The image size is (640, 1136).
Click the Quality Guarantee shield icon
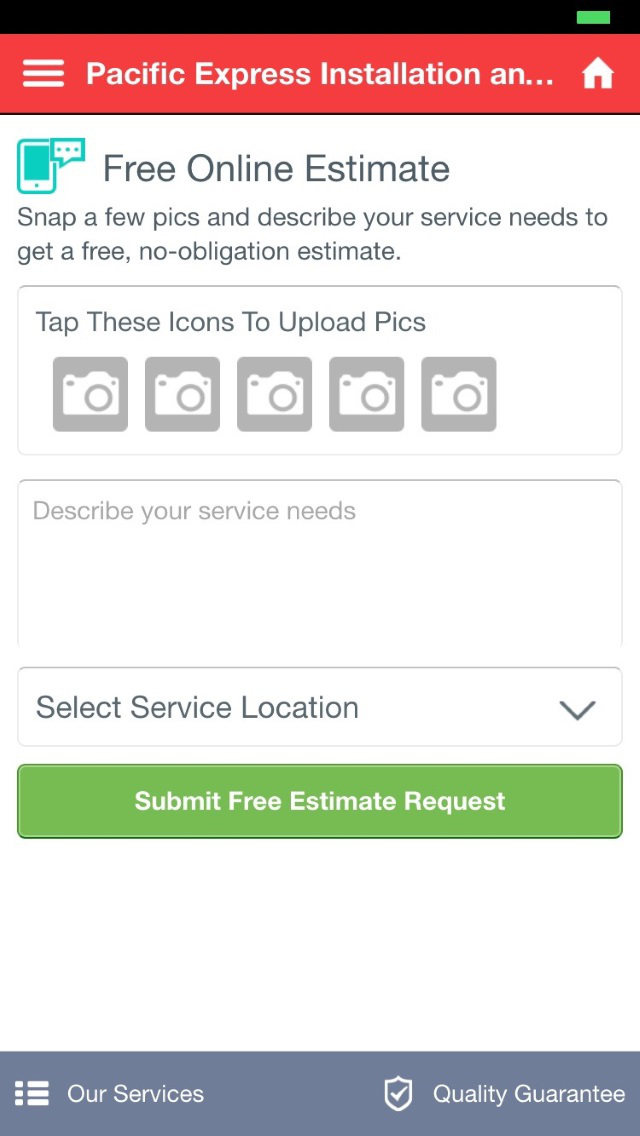coord(398,1094)
